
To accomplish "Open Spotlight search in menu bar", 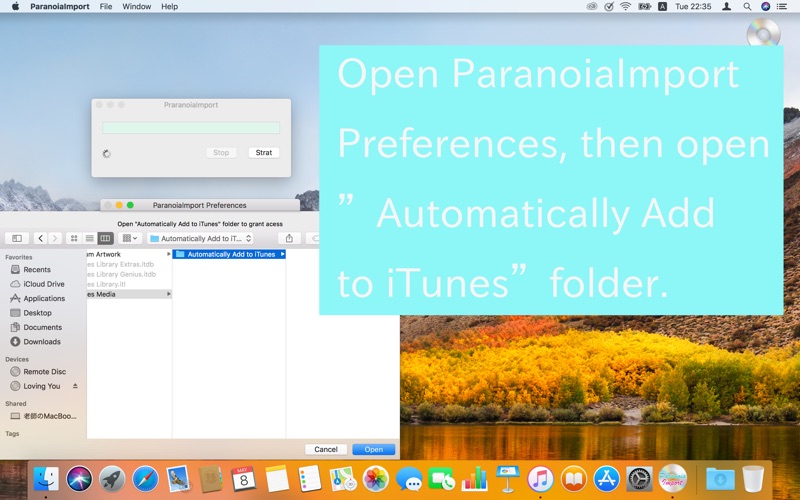I will coord(747,7).
